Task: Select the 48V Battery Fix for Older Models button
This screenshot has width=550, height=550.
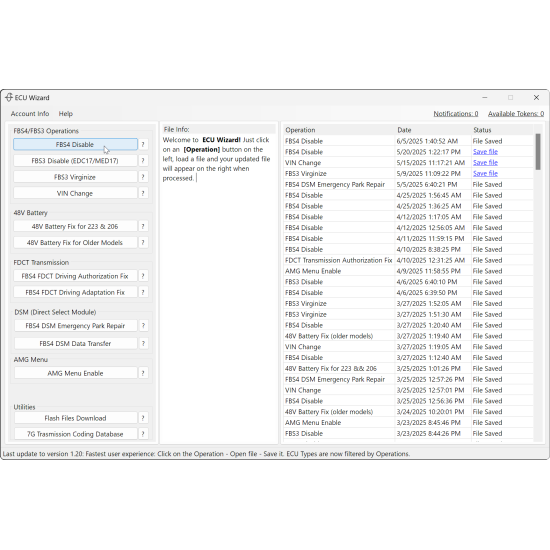Action: (75, 243)
